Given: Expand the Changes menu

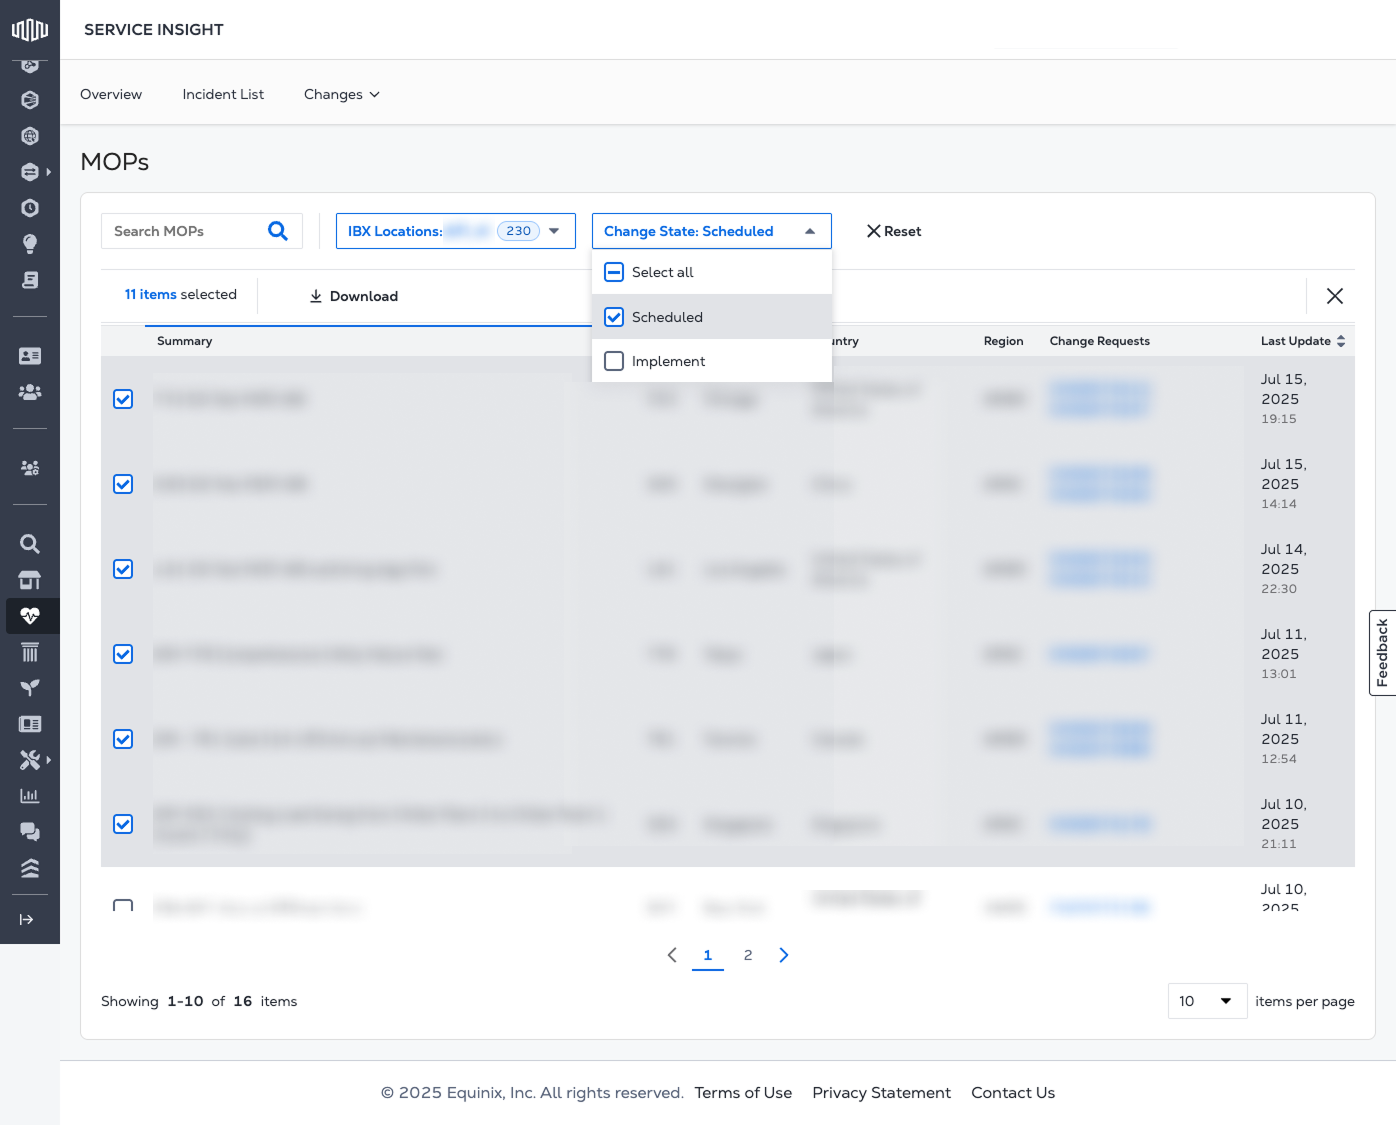Looking at the screenshot, I should 342,94.
